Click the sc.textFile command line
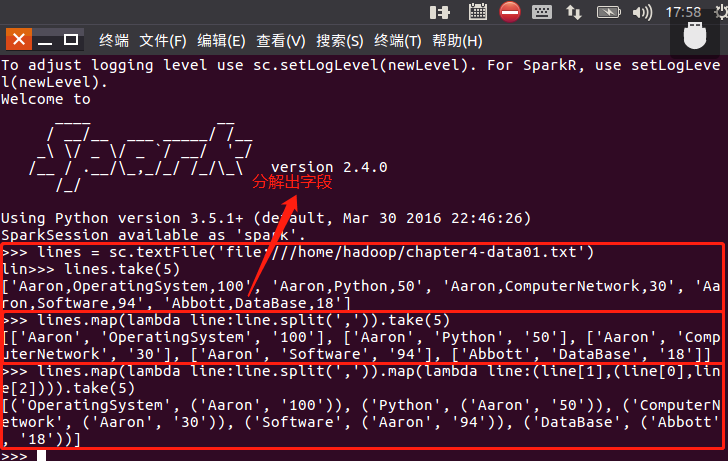Viewport: 728px width, 461px height. tap(298, 252)
